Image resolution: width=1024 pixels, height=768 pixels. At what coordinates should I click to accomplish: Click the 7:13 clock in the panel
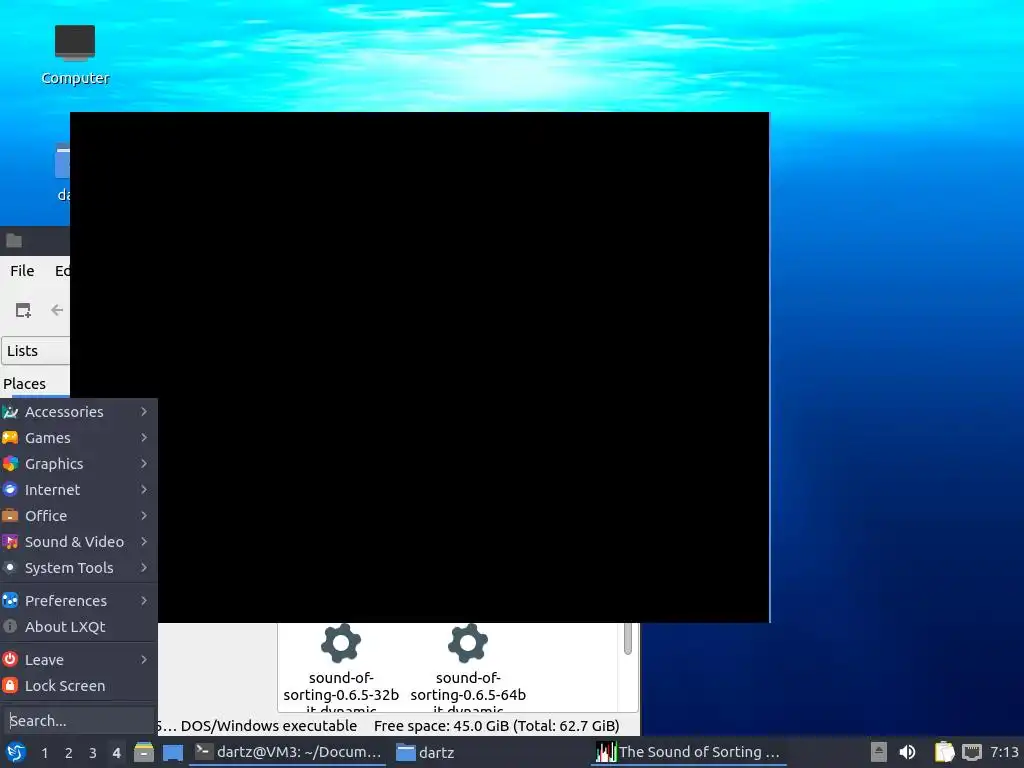click(x=1004, y=752)
